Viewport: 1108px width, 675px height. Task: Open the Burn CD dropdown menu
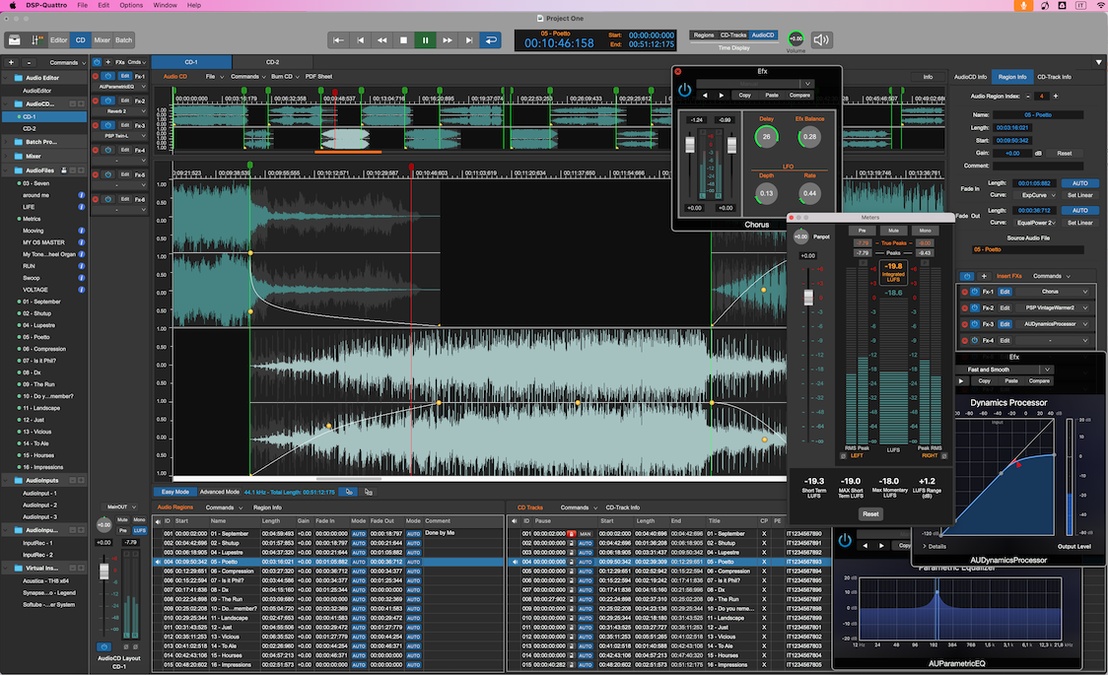click(x=284, y=76)
